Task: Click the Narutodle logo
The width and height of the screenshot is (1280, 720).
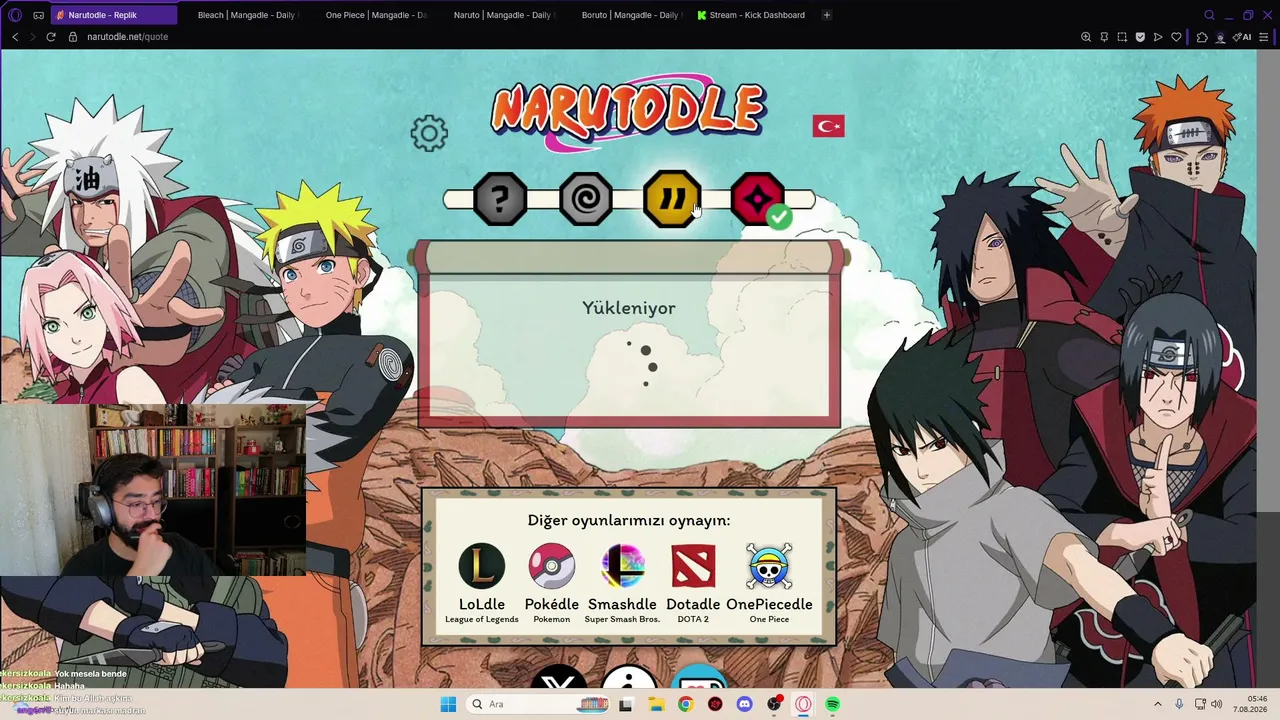Action: coord(628,112)
